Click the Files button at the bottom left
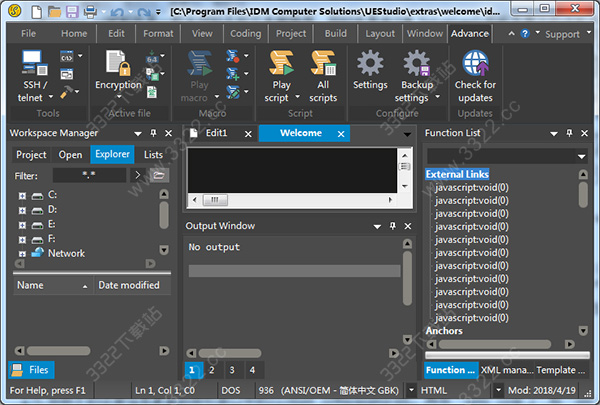Viewport: 600px width, 405px height. tap(31, 370)
